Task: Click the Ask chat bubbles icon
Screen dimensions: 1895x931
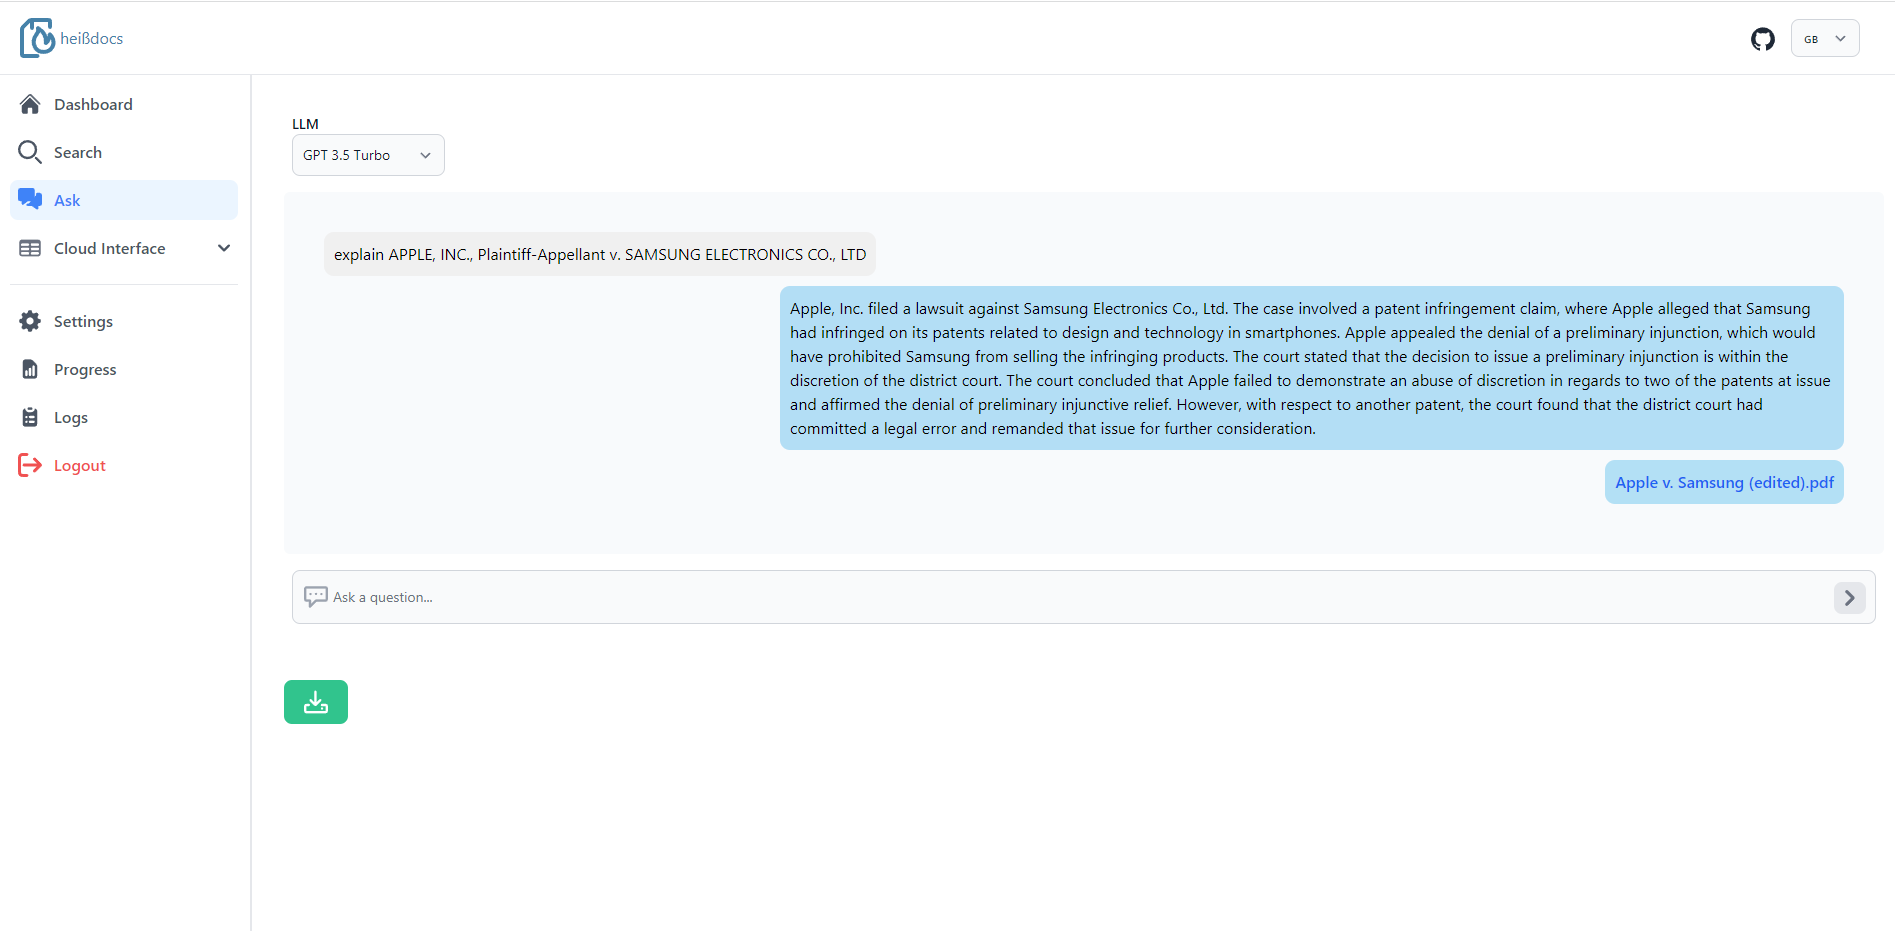Action: pyautogui.click(x=30, y=200)
